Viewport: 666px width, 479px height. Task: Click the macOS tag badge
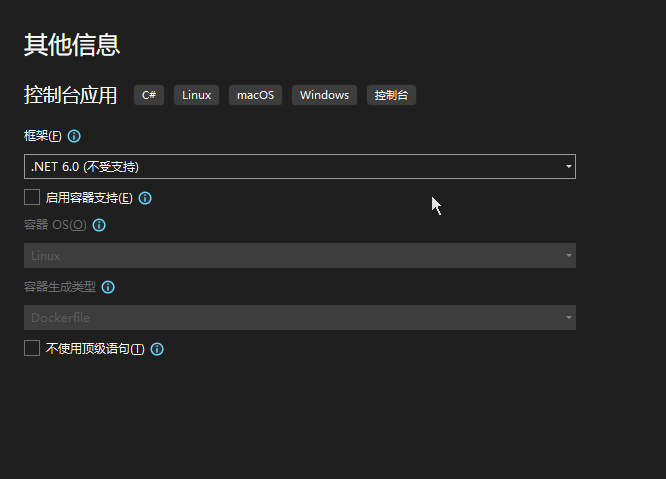255,95
